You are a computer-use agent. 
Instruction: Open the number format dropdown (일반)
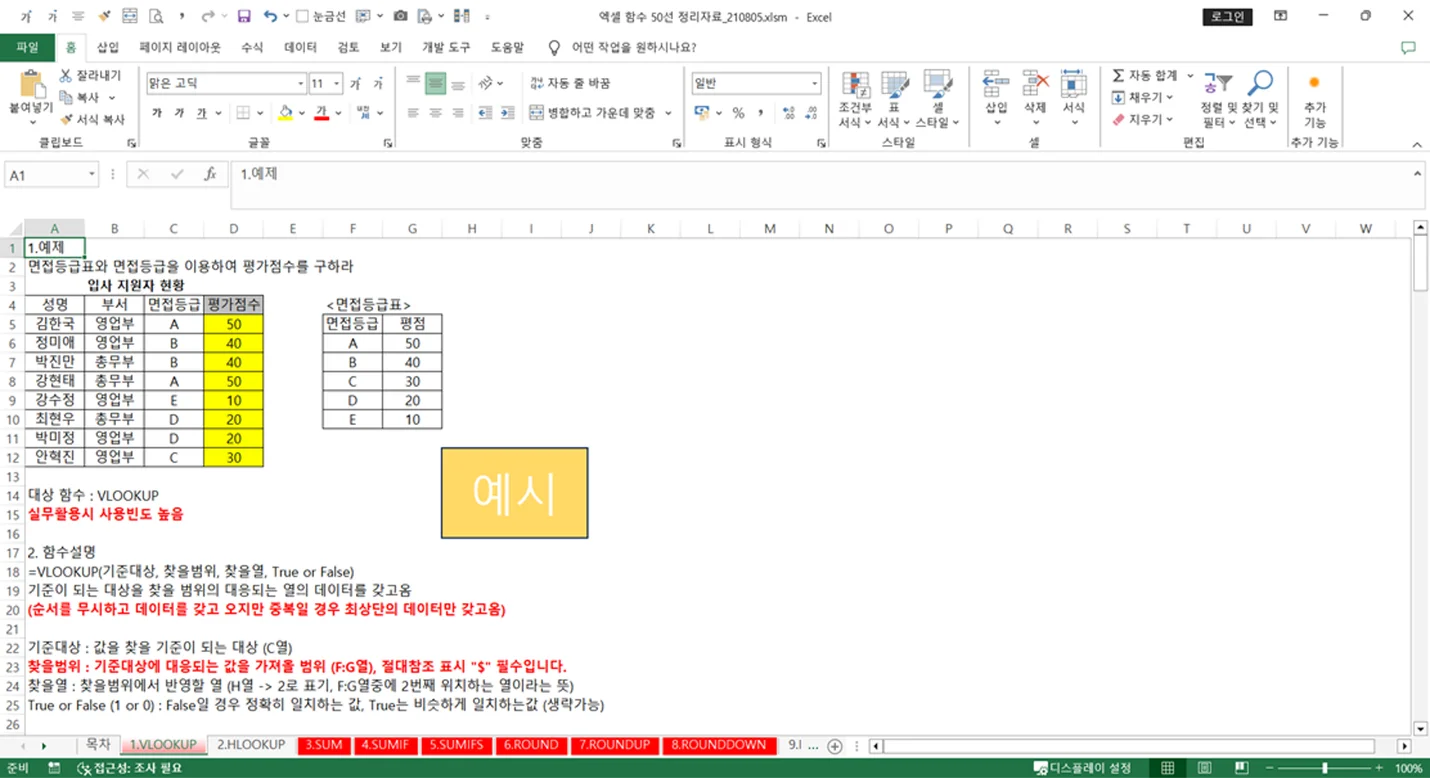(x=815, y=84)
